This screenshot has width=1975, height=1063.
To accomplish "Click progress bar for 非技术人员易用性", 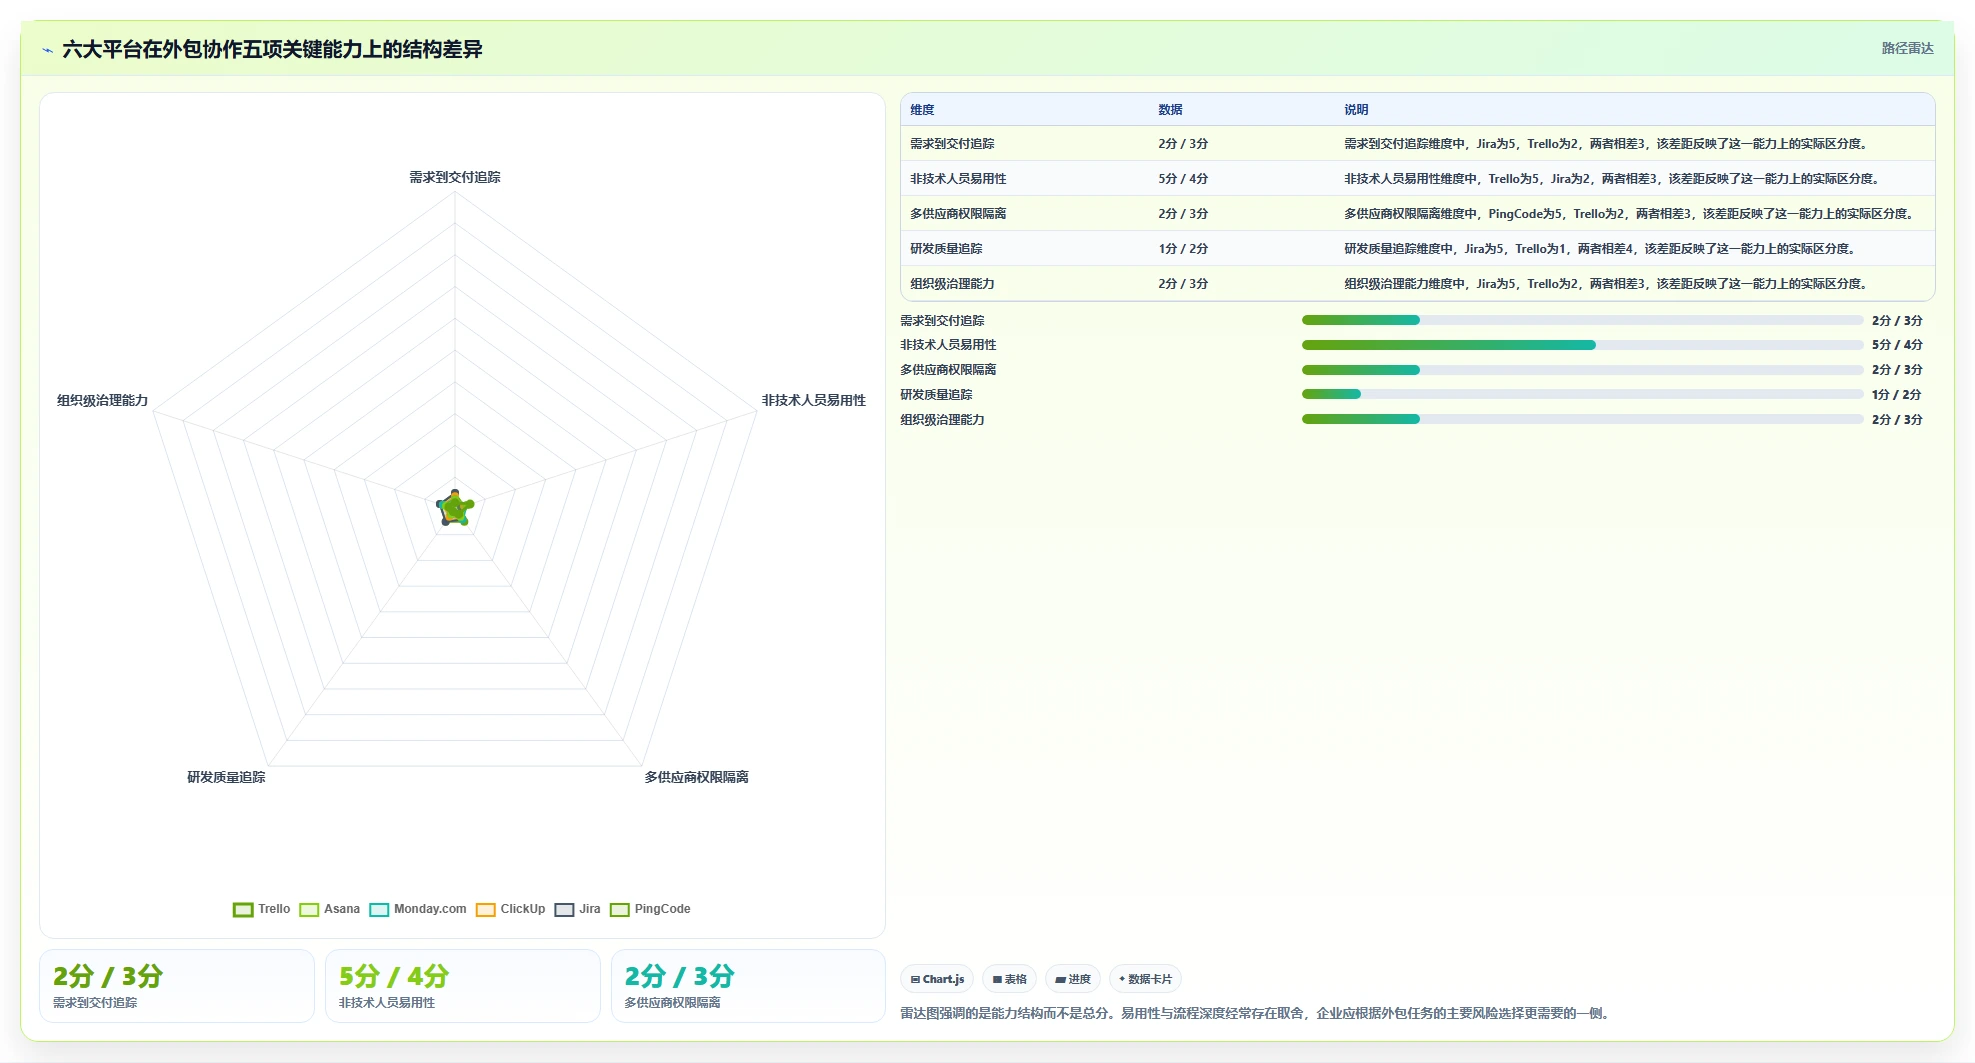I will [x=1582, y=345].
